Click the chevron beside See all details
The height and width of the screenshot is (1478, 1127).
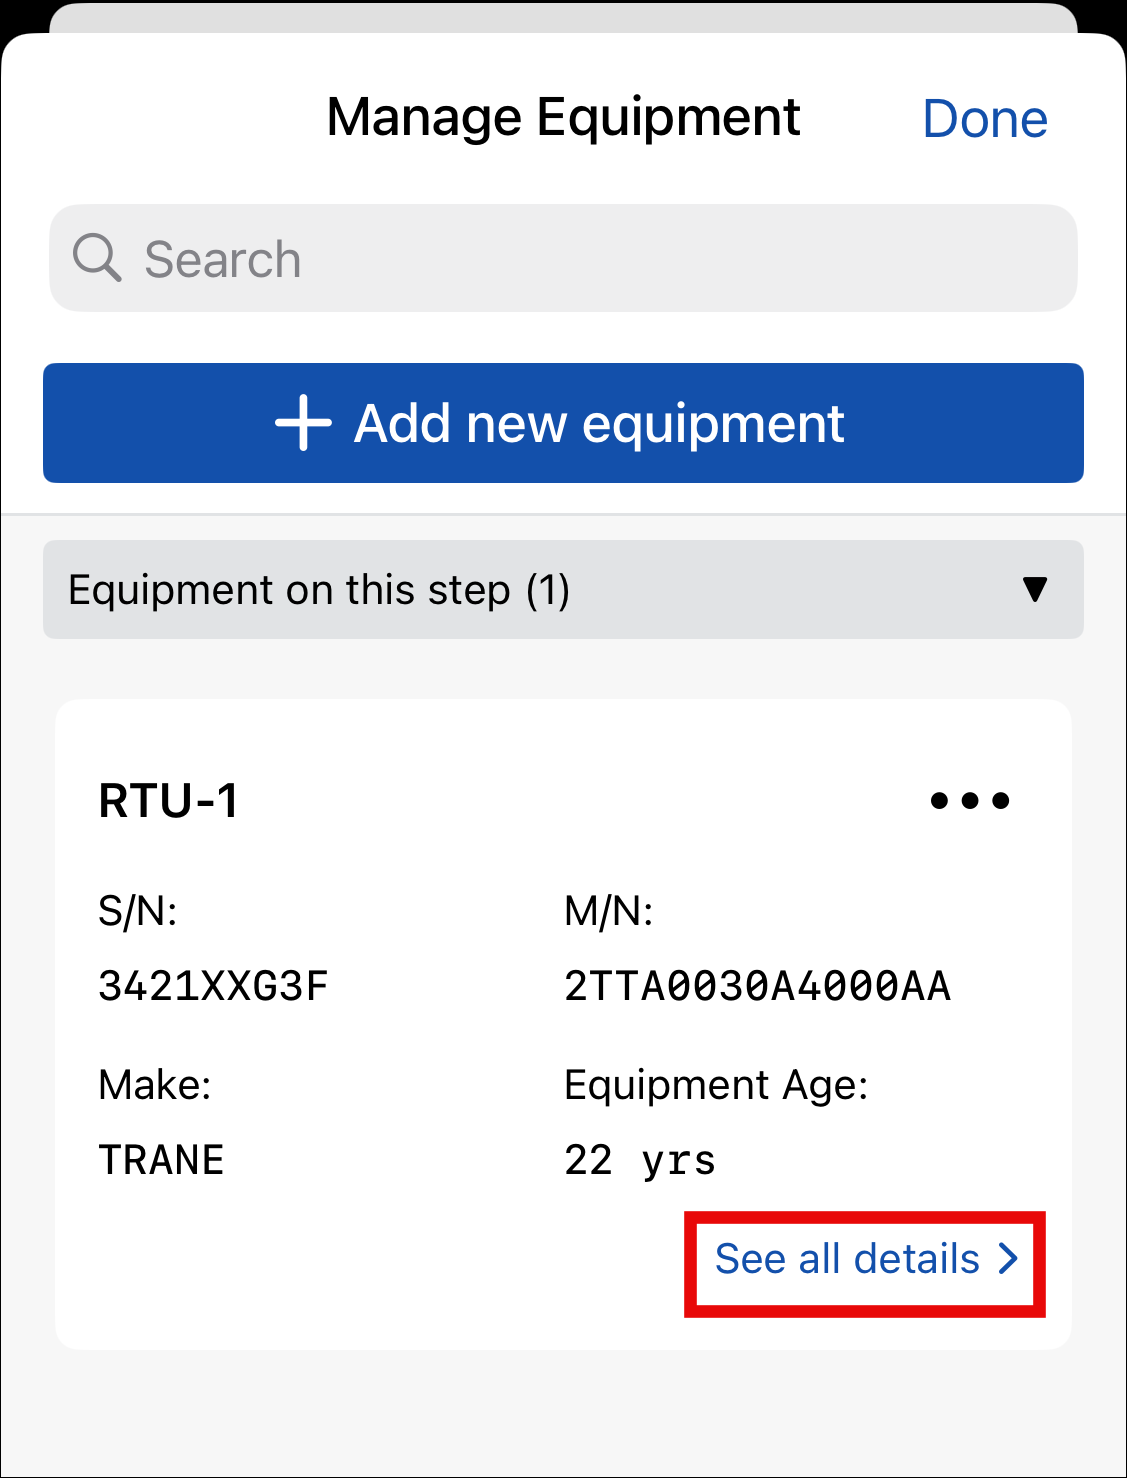pyautogui.click(x=1008, y=1258)
